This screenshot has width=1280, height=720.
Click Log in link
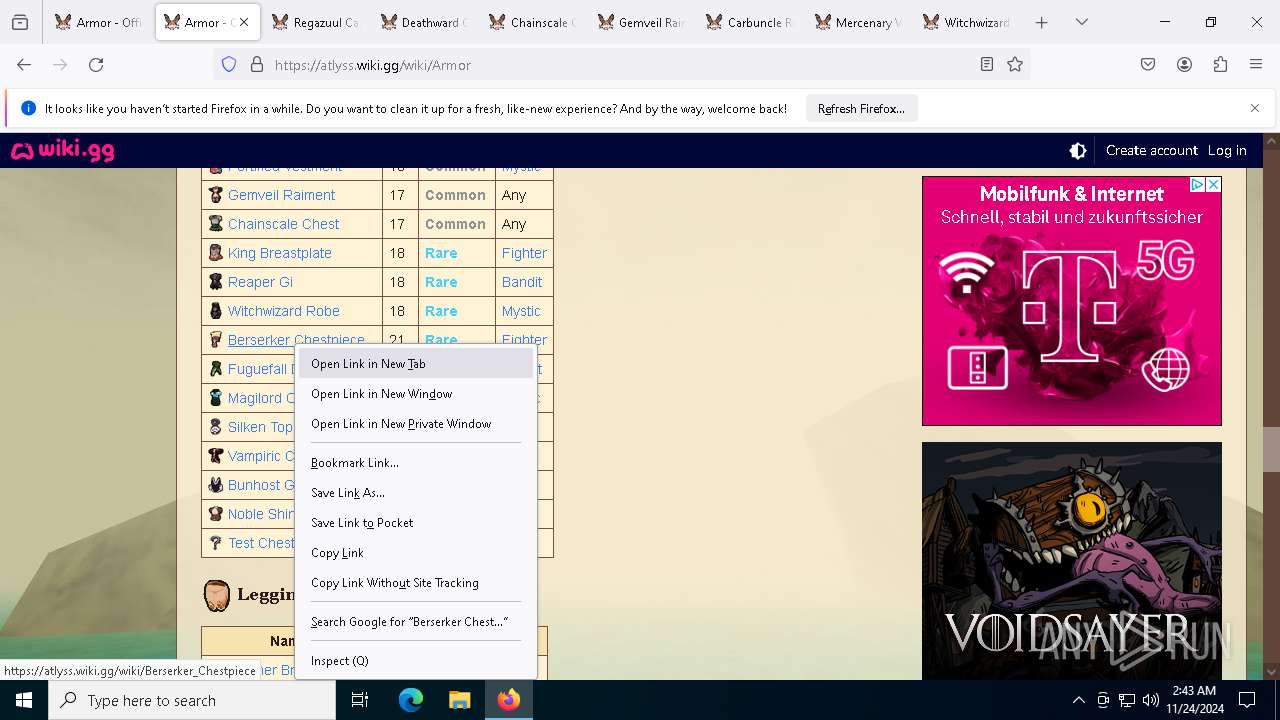[1227, 151]
